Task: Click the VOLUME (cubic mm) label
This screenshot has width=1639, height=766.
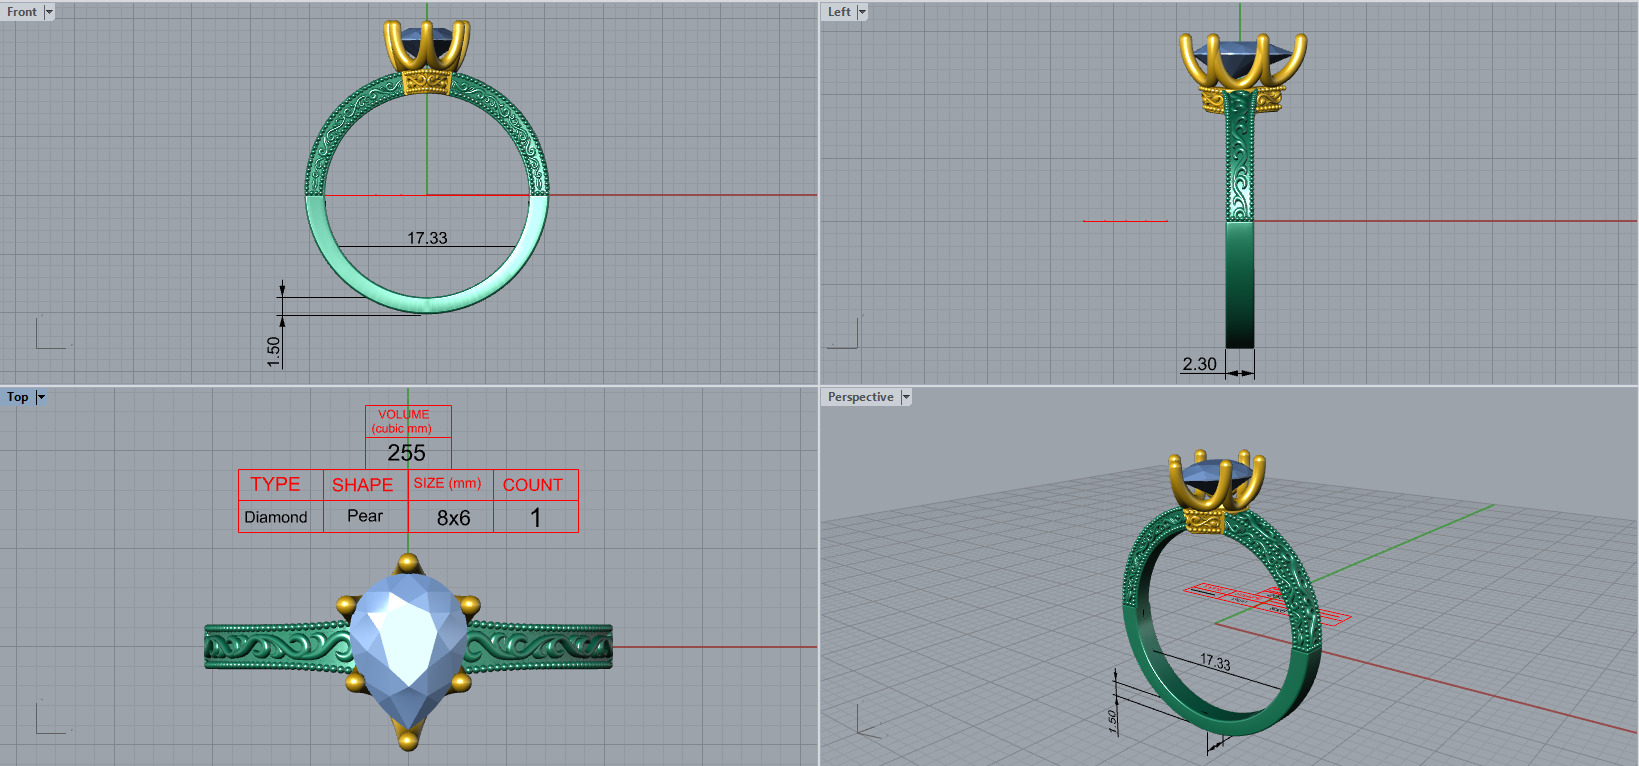Action: click(x=403, y=421)
